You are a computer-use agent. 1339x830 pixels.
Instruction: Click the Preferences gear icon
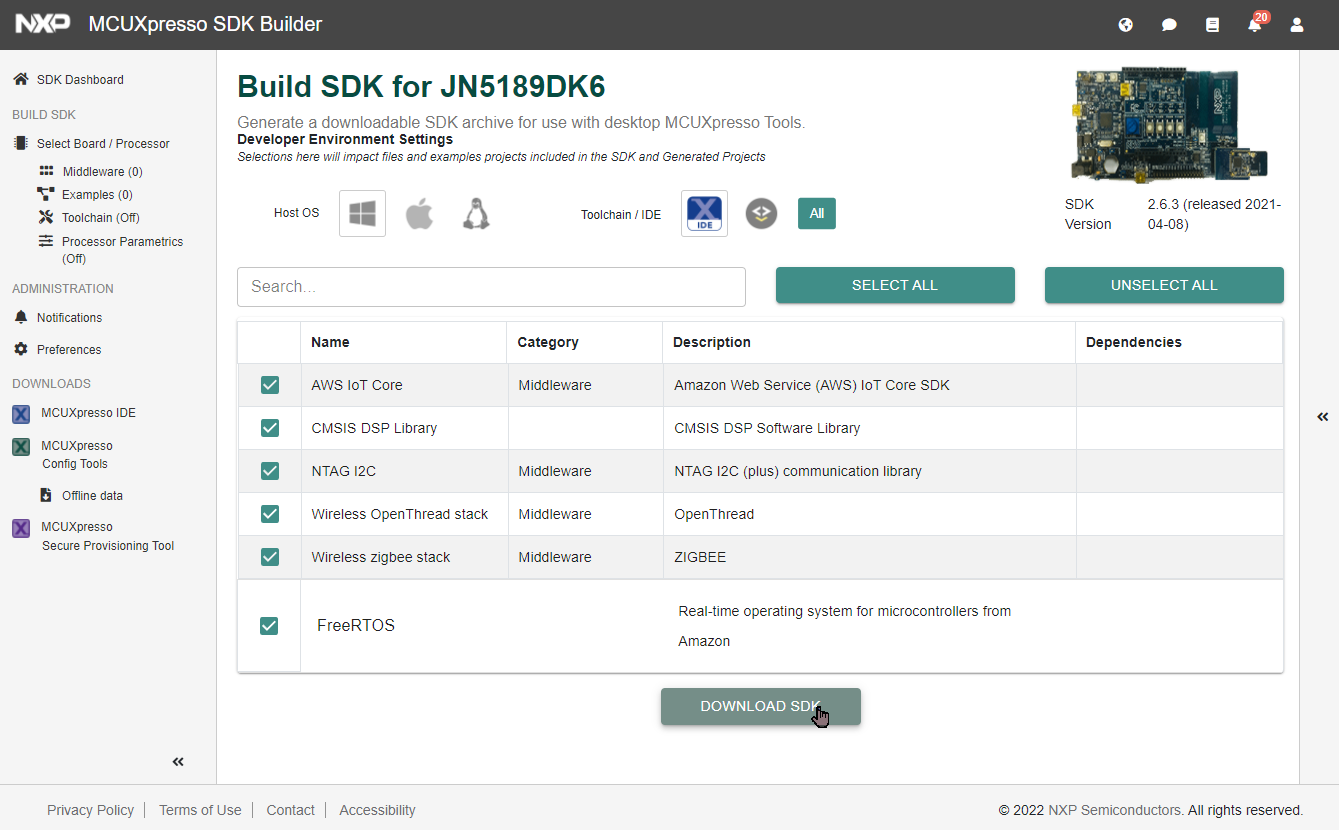(20, 349)
